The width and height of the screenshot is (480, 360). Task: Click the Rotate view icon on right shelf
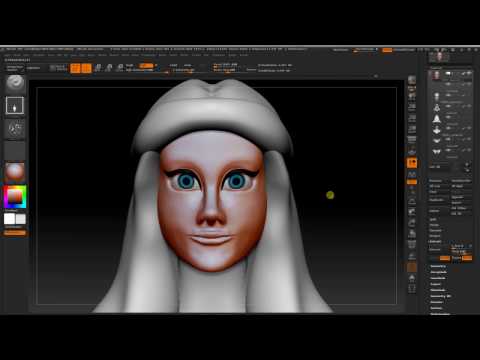click(412, 234)
